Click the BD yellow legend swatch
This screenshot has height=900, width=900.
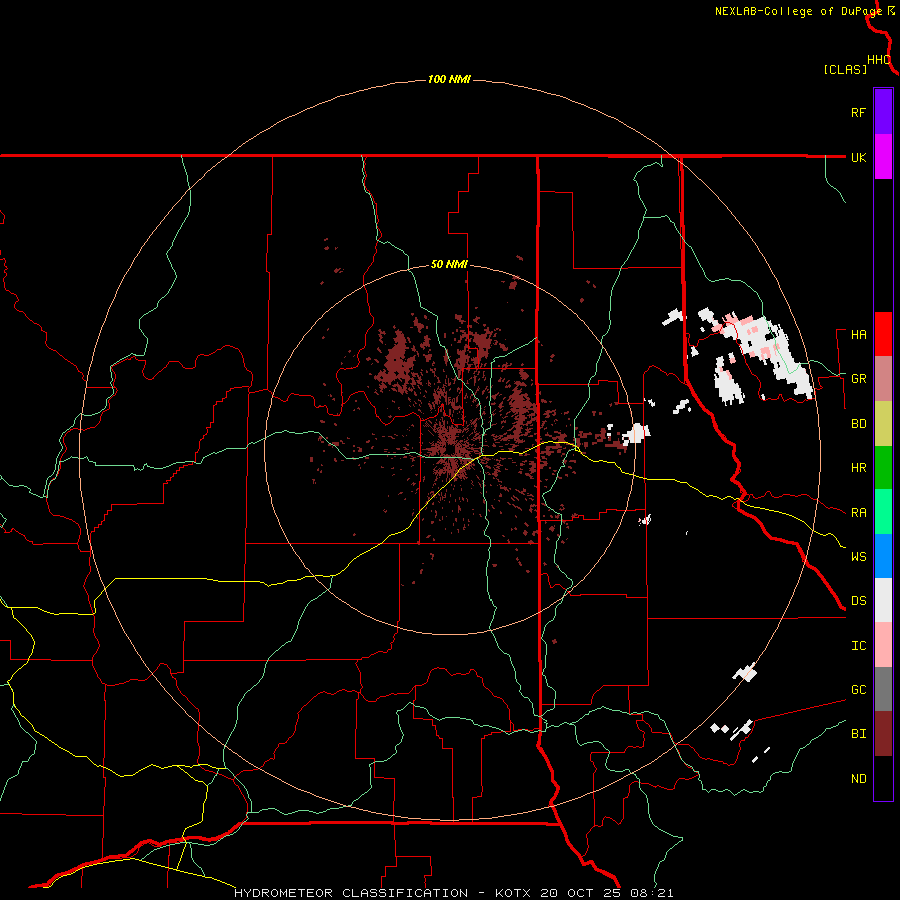point(883,424)
